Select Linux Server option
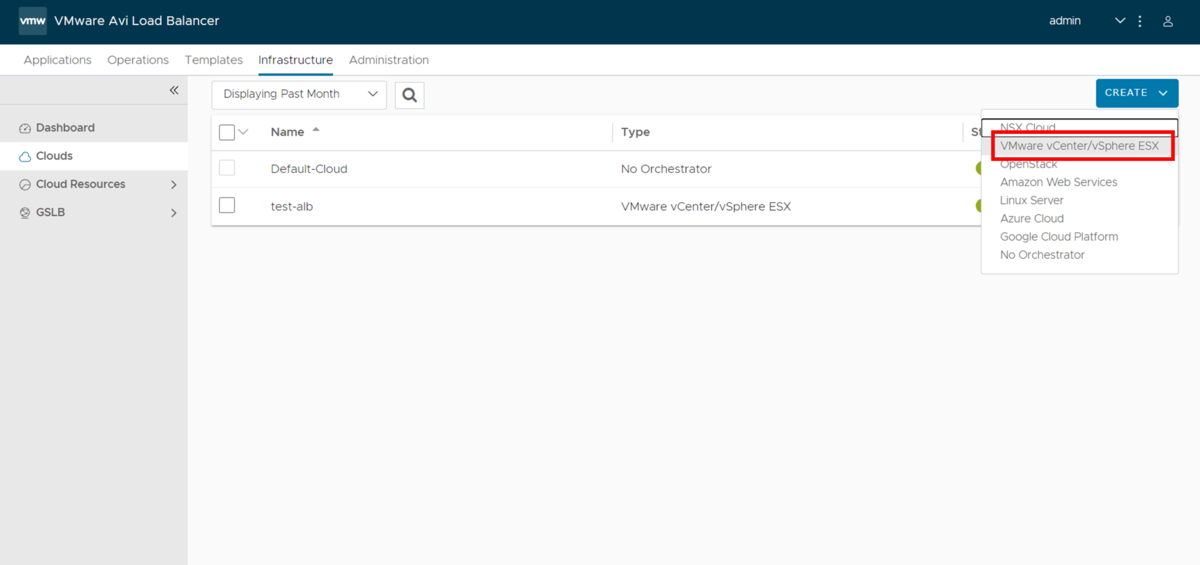The width and height of the screenshot is (1200, 565). coord(1079,200)
